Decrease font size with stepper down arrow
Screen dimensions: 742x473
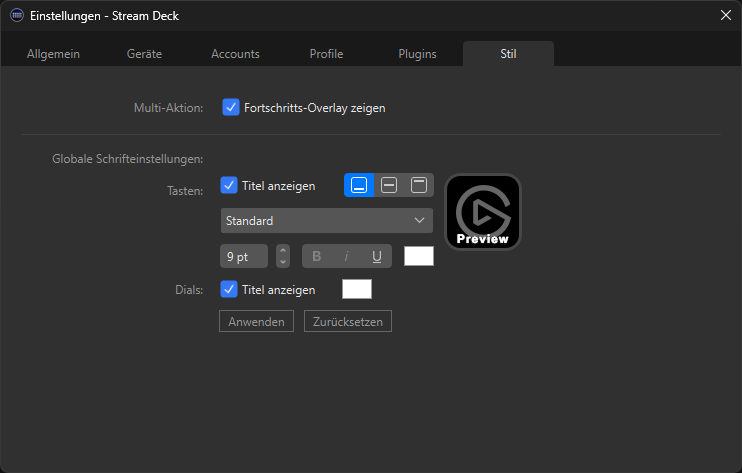[283, 262]
